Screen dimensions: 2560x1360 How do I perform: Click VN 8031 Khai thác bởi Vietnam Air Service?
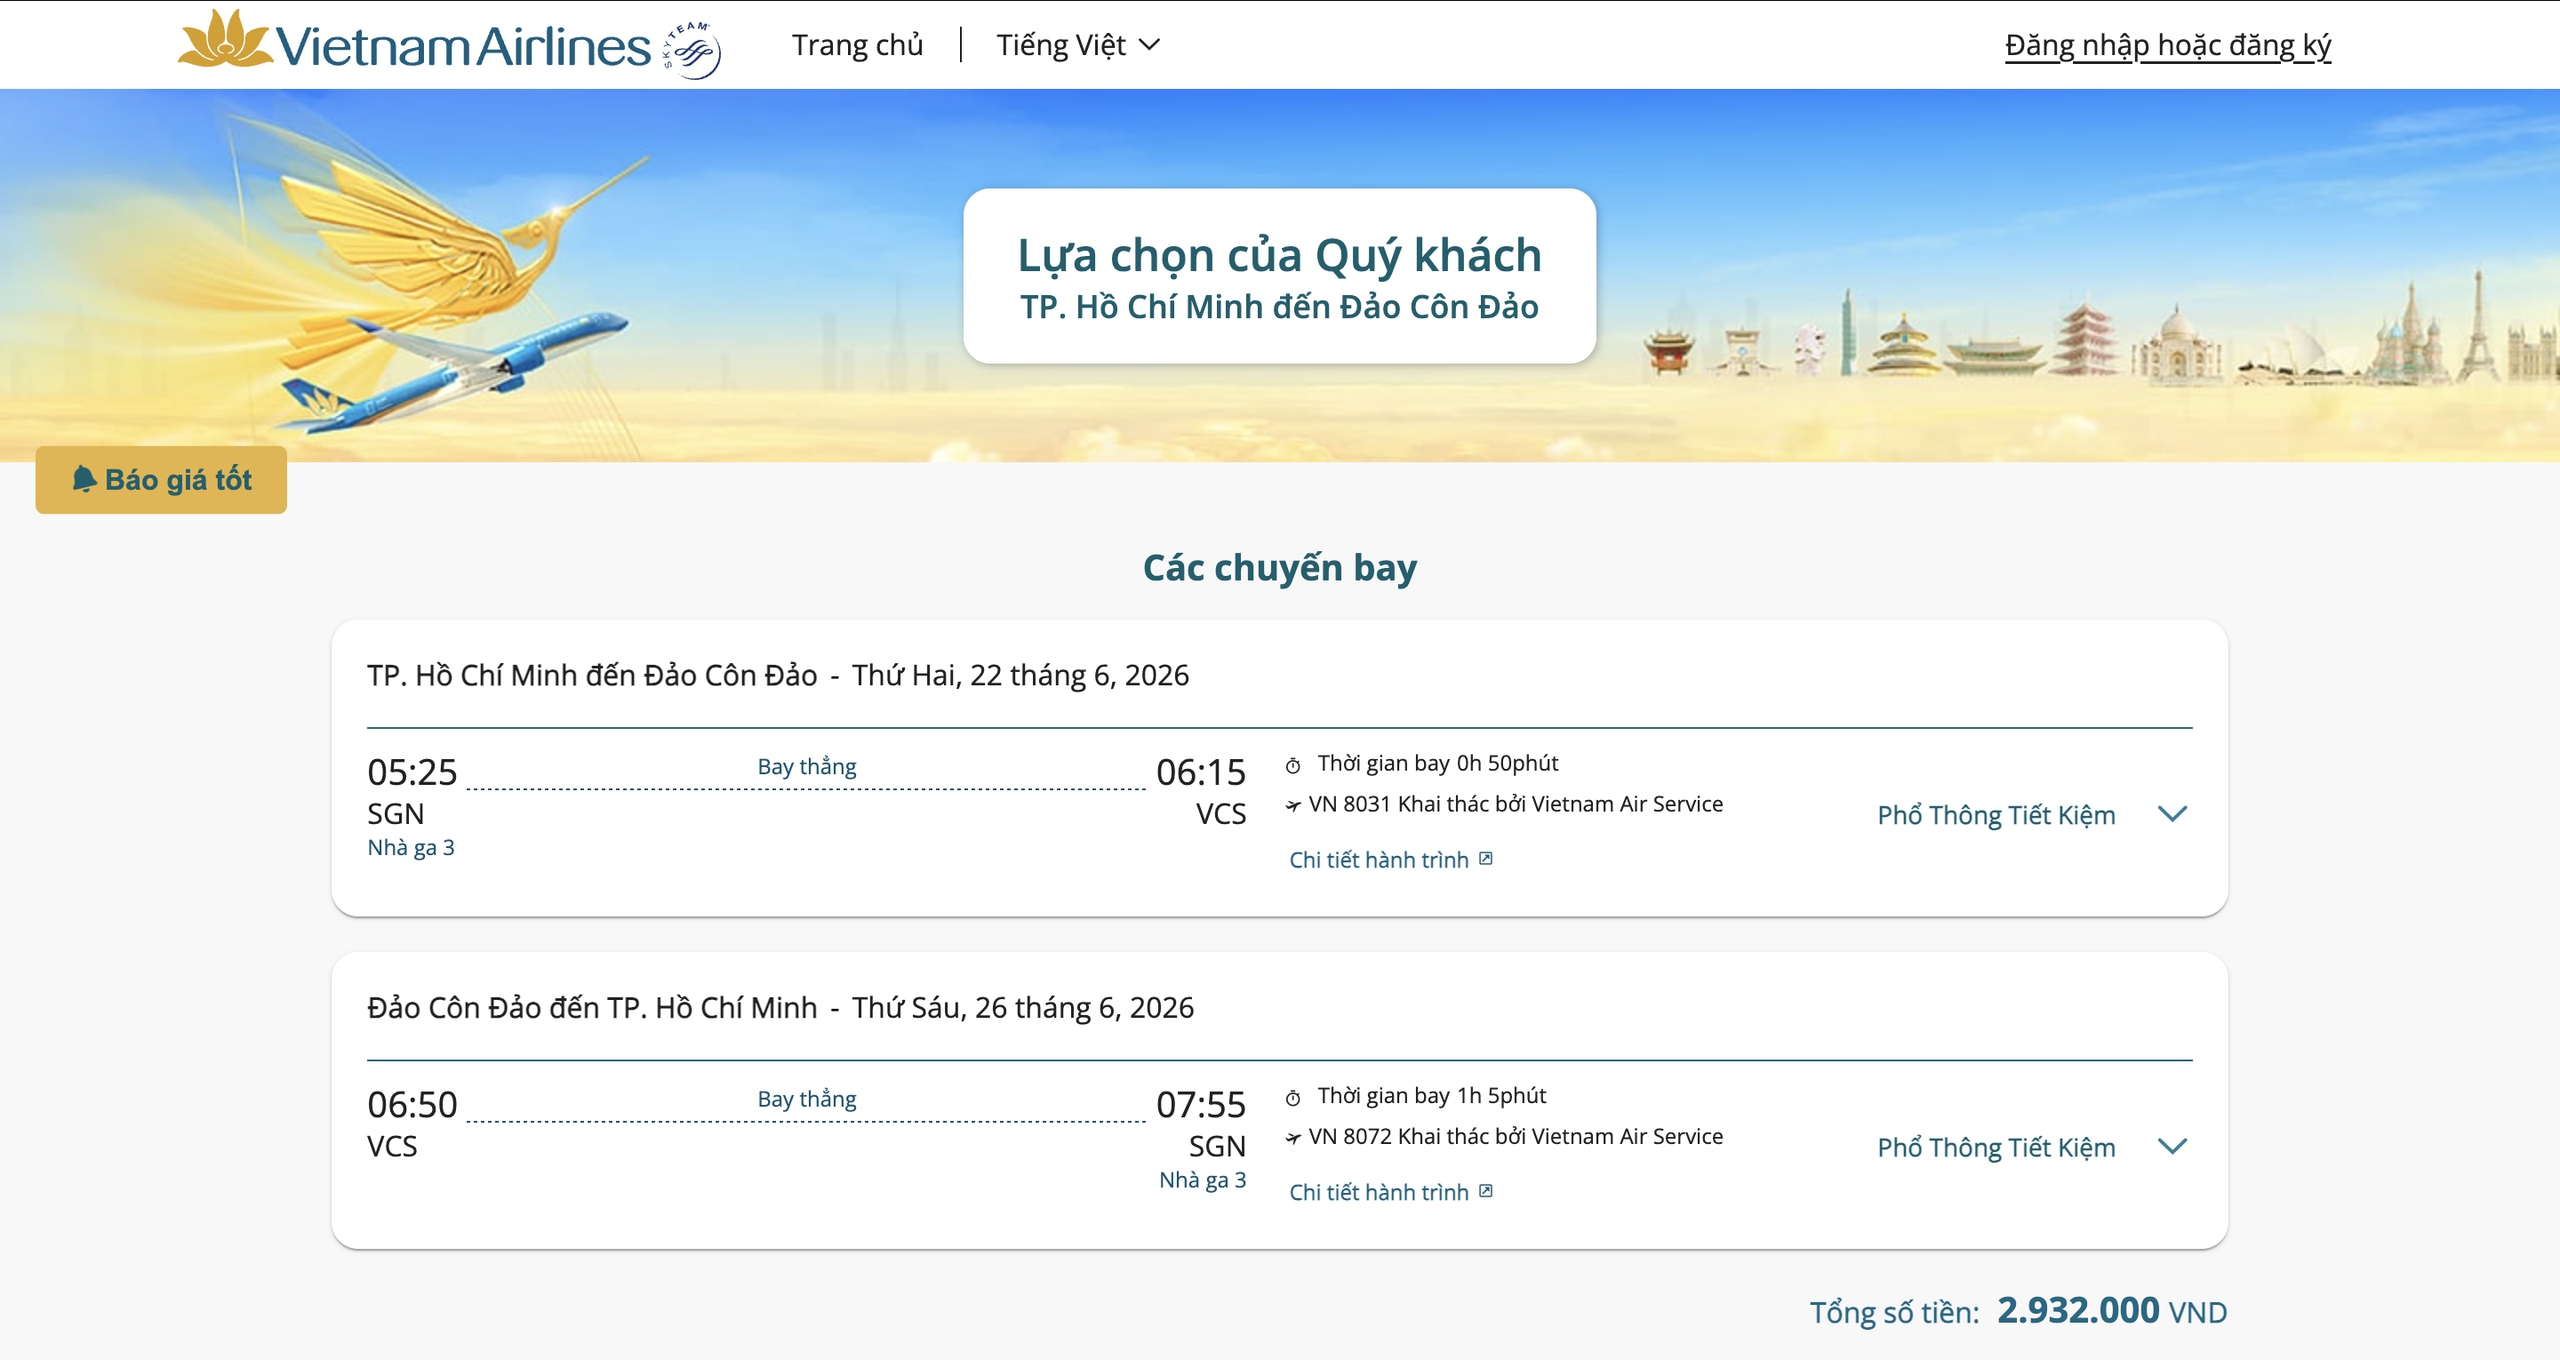[x=1516, y=804]
